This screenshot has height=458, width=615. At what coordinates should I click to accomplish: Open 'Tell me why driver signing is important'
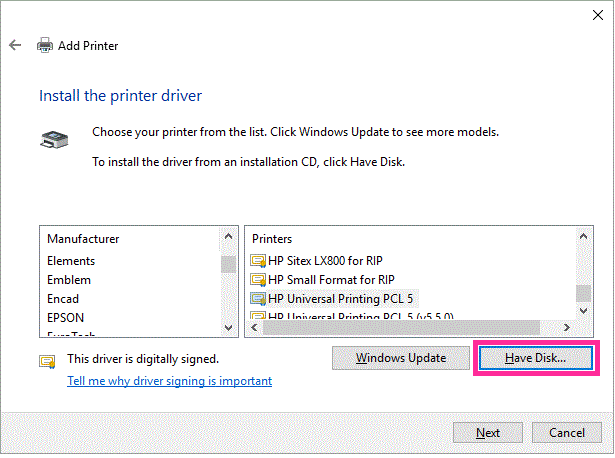pyautogui.click(x=169, y=381)
